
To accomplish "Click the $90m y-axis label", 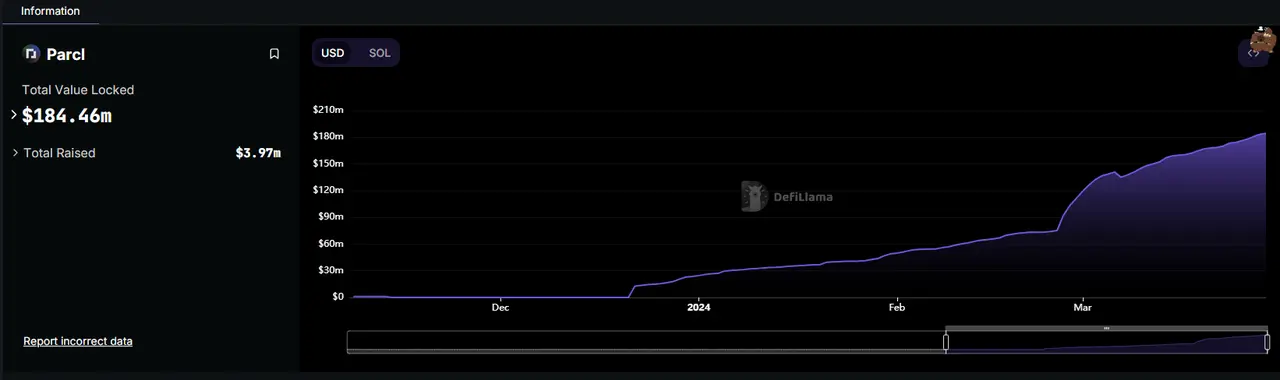I will click(x=331, y=216).
